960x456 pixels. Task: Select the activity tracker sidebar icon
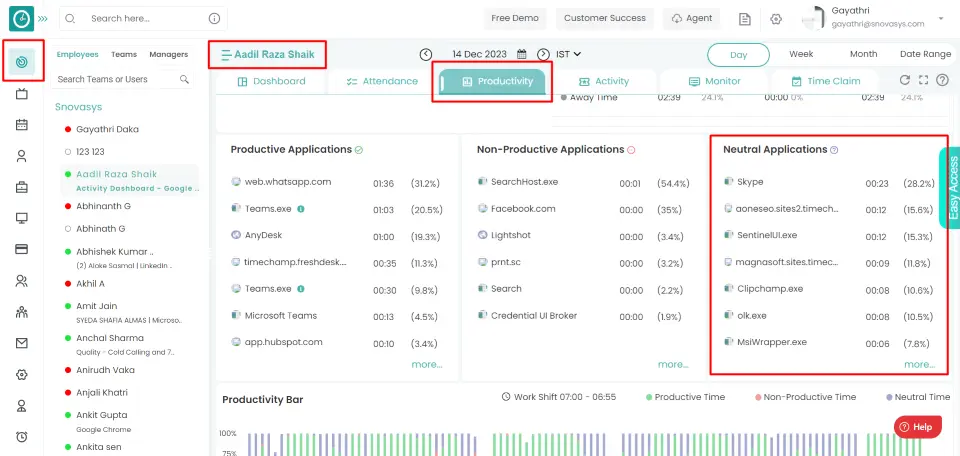[x=22, y=61]
